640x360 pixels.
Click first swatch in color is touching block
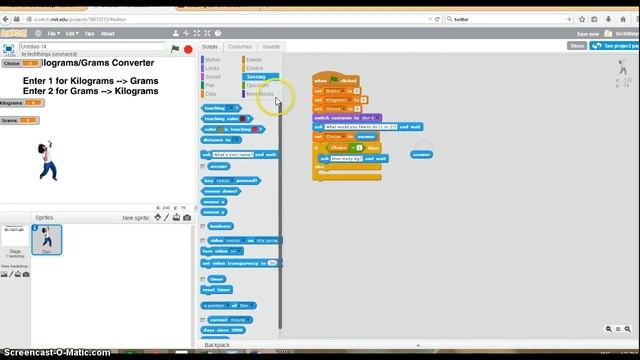220,130
